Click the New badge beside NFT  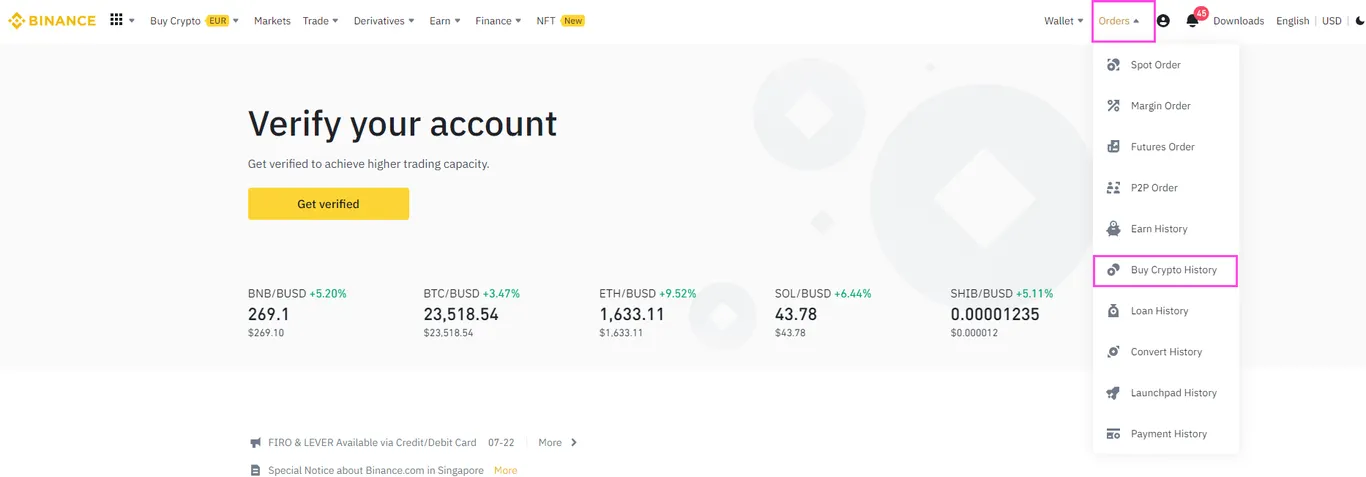(573, 21)
